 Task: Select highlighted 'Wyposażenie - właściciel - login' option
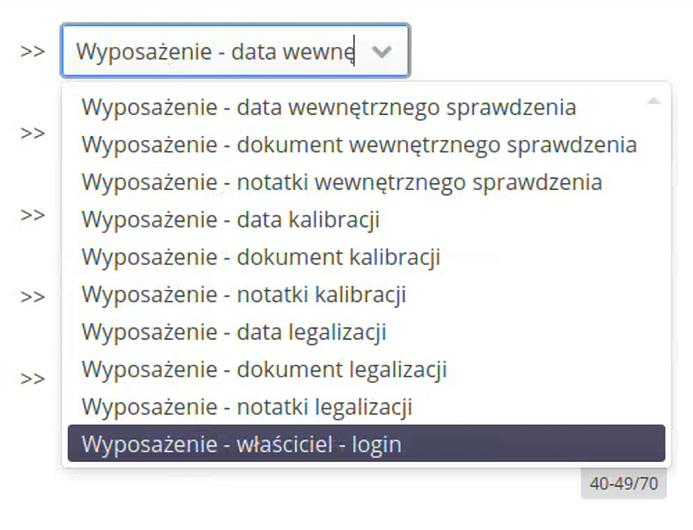(366, 444)
